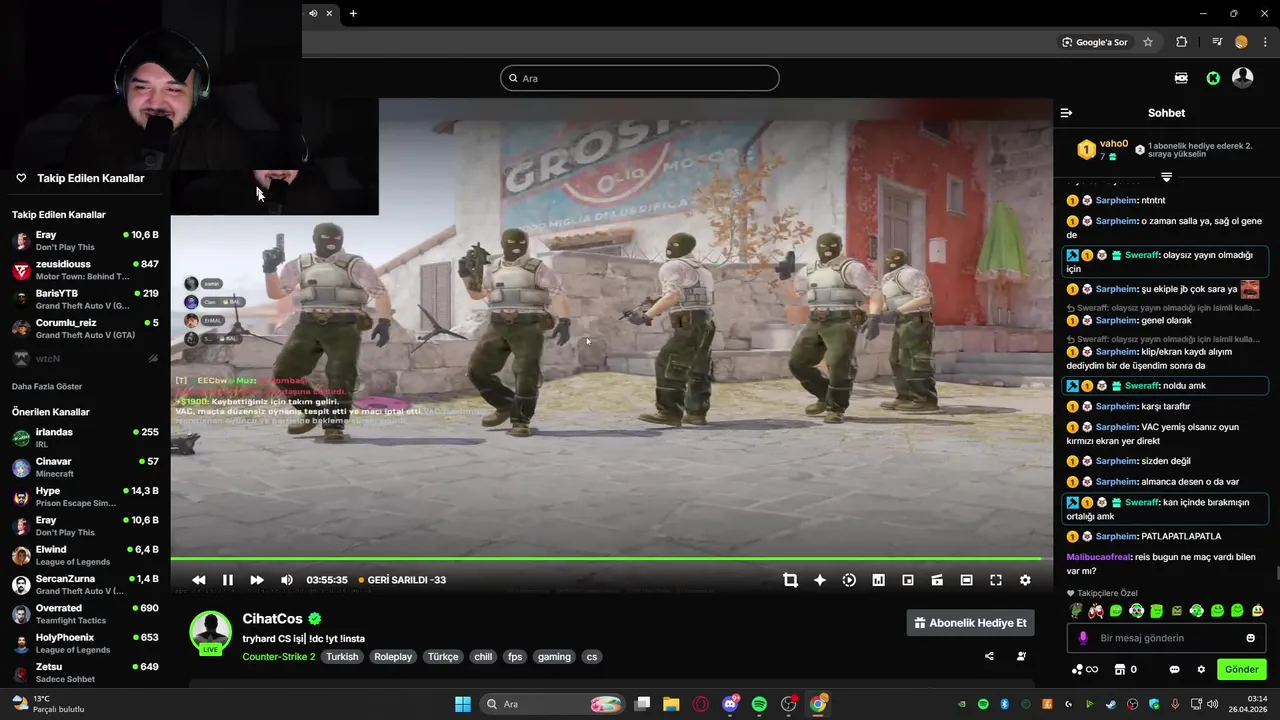Enable picture-in-picture mini player icon
The image size is (1280, 720).
(908, 580)
